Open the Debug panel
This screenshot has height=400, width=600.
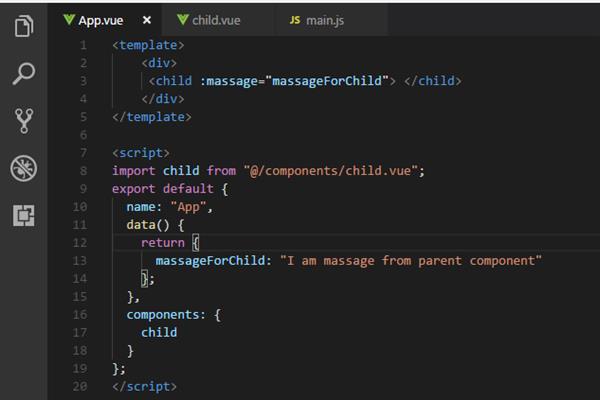pyautogui.click(x=23, y=168)
